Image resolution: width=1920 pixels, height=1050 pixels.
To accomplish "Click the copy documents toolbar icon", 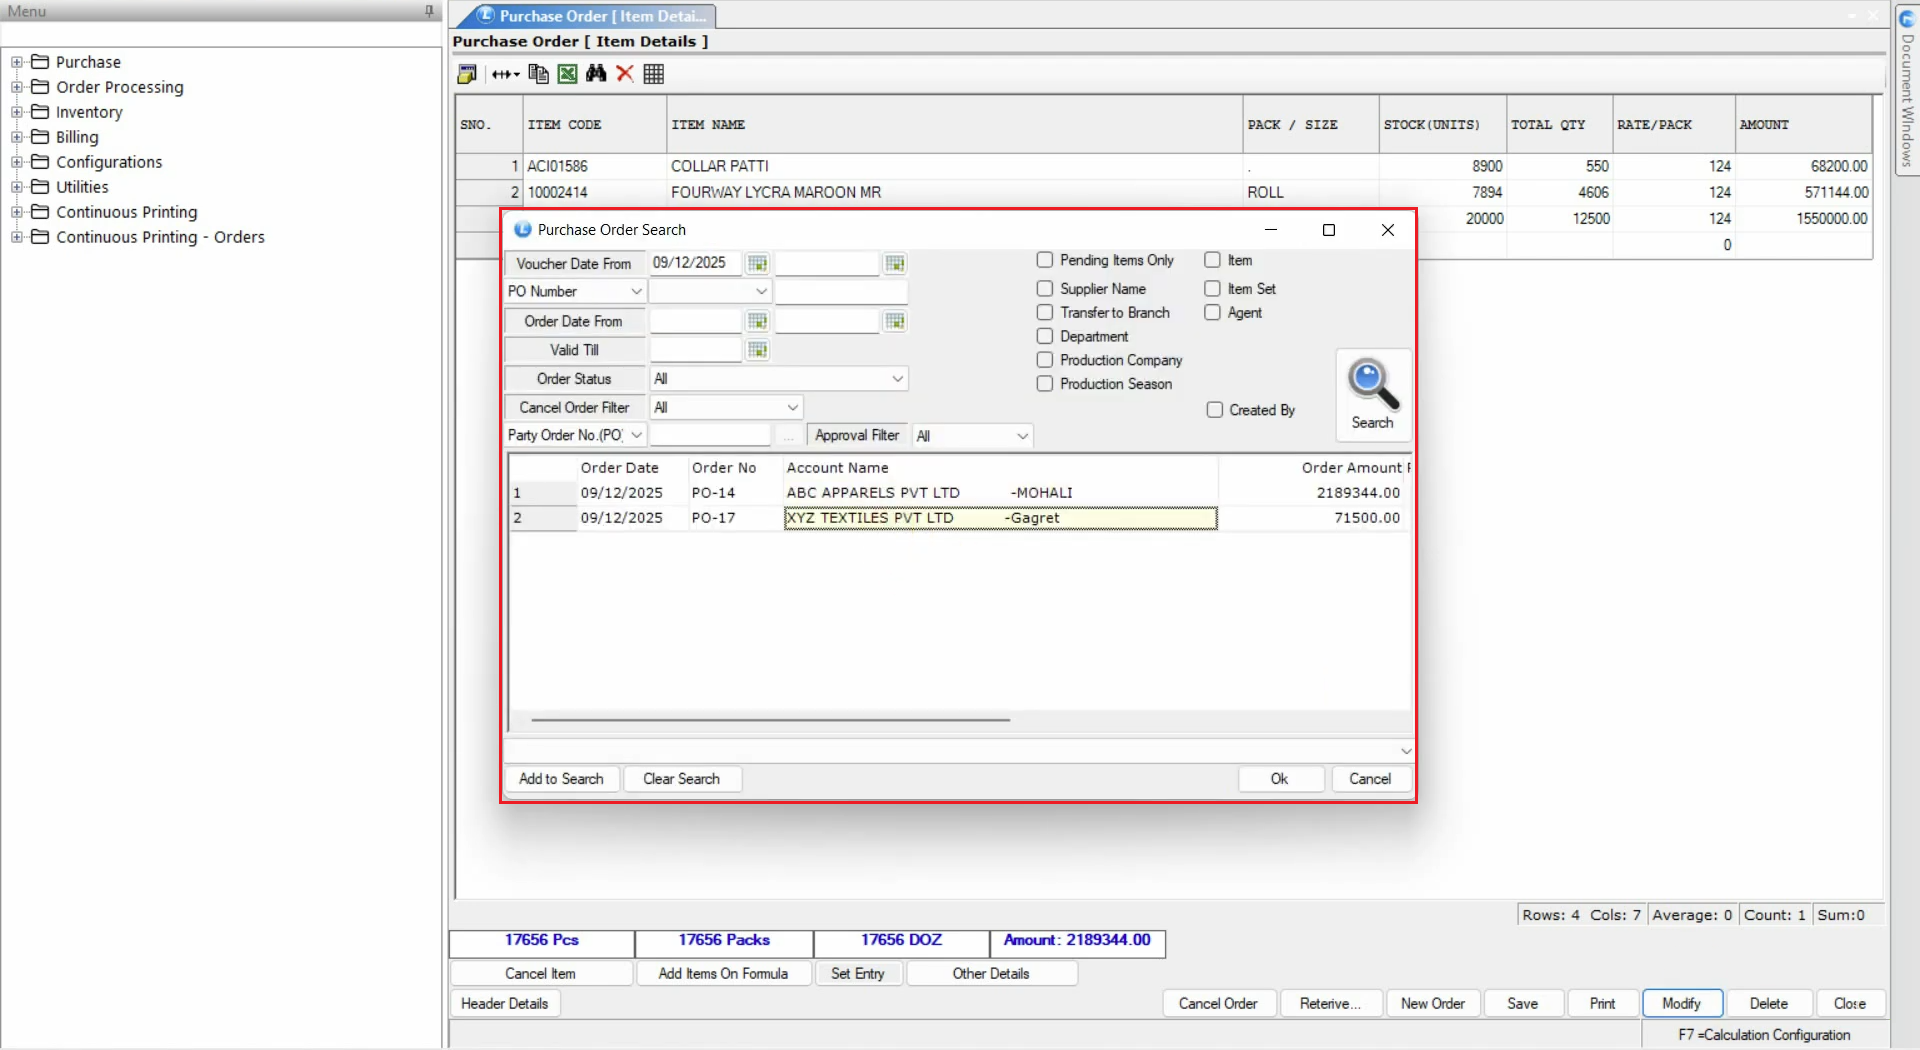I will click(x=538, y=74).
